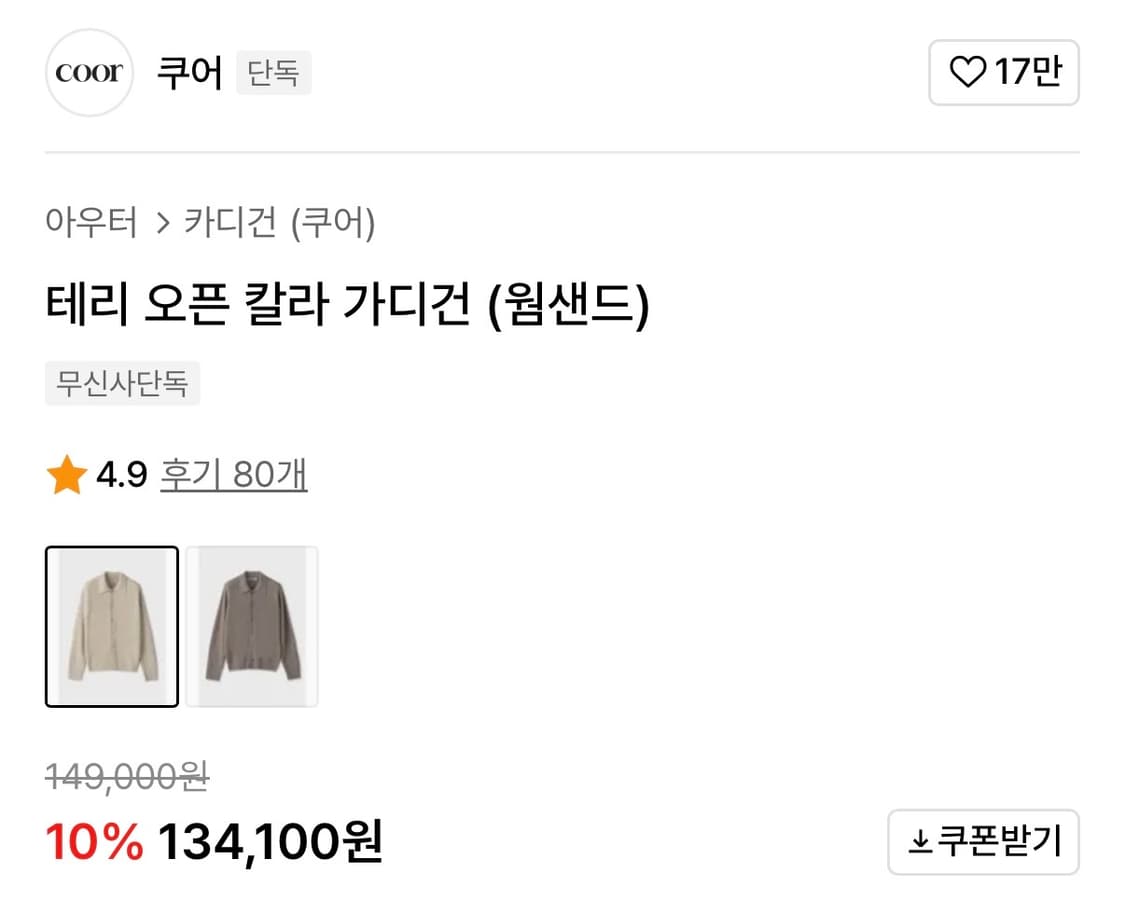
Task: Click the orange star rating icon
Action: point(66,476)
